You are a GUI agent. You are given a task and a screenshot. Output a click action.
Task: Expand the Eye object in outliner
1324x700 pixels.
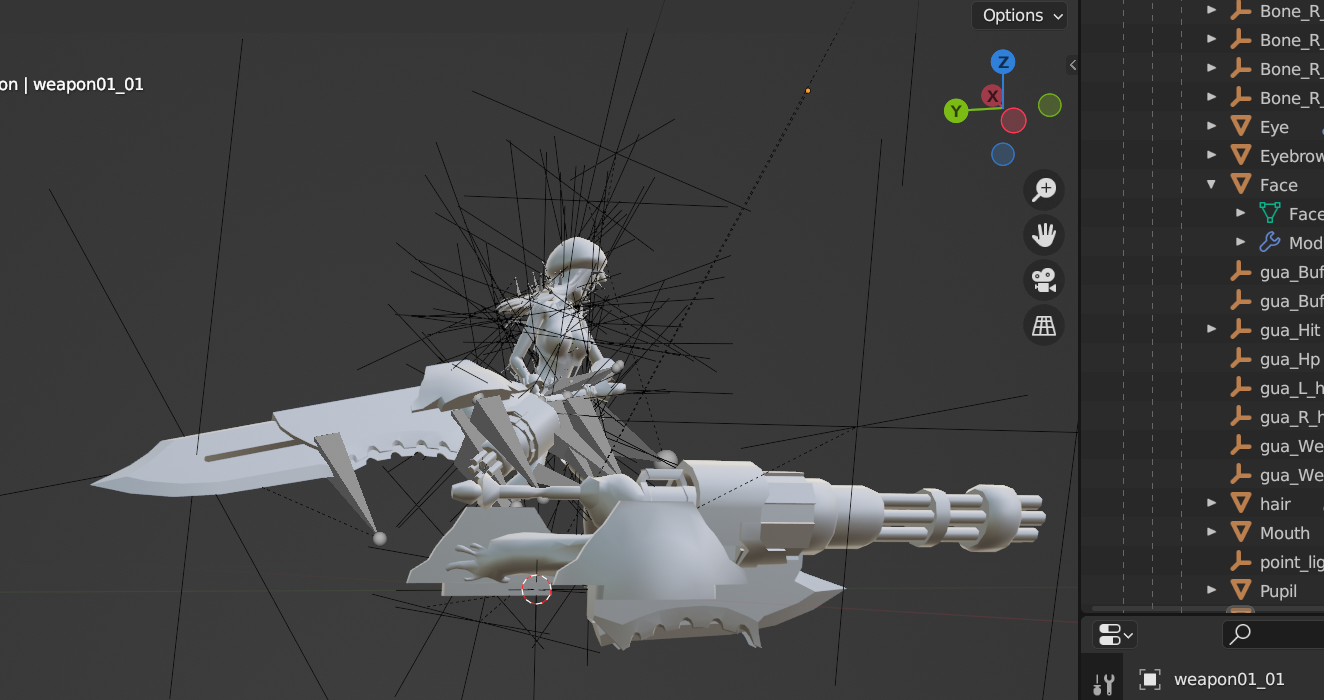[1212, 127]
